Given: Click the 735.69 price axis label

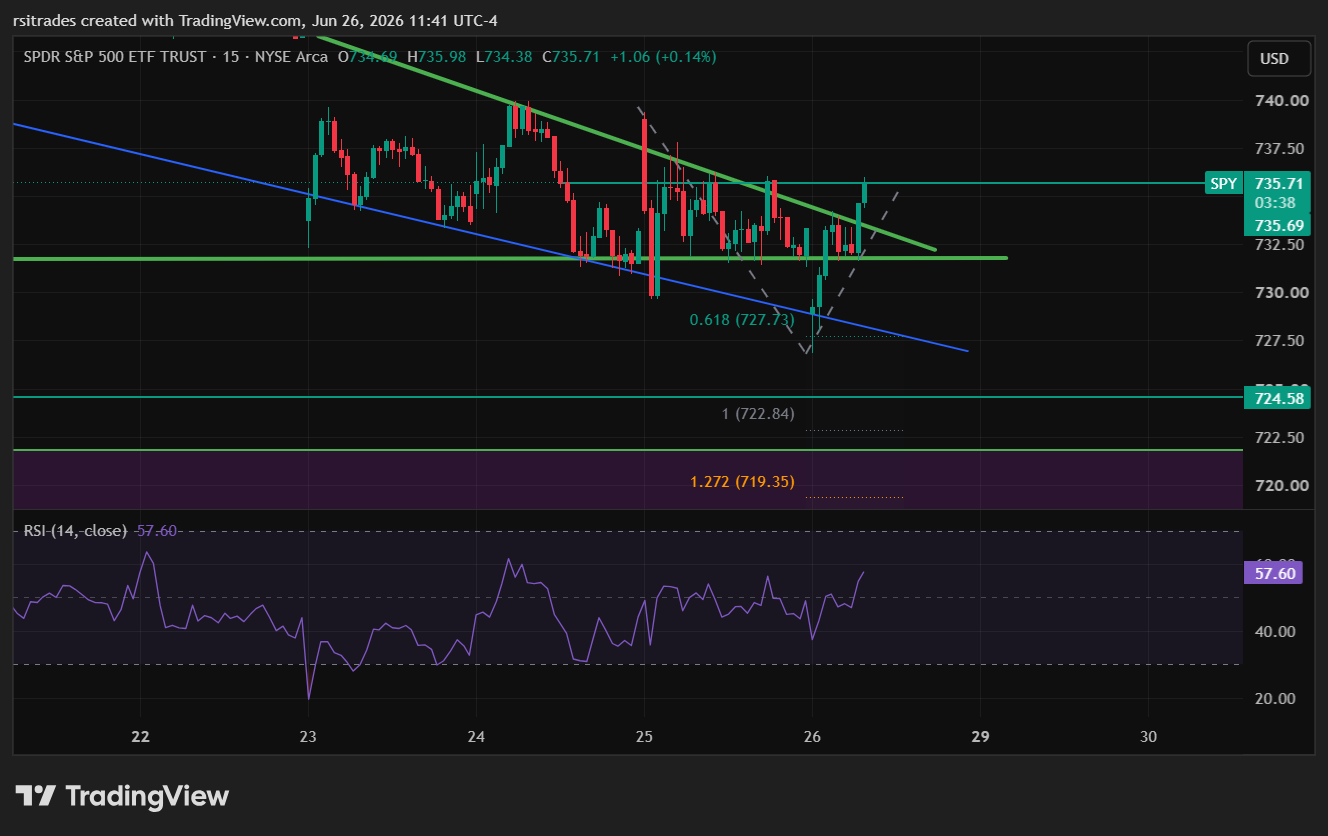Looking at the screenshot, I should [x=1276, y=226].
